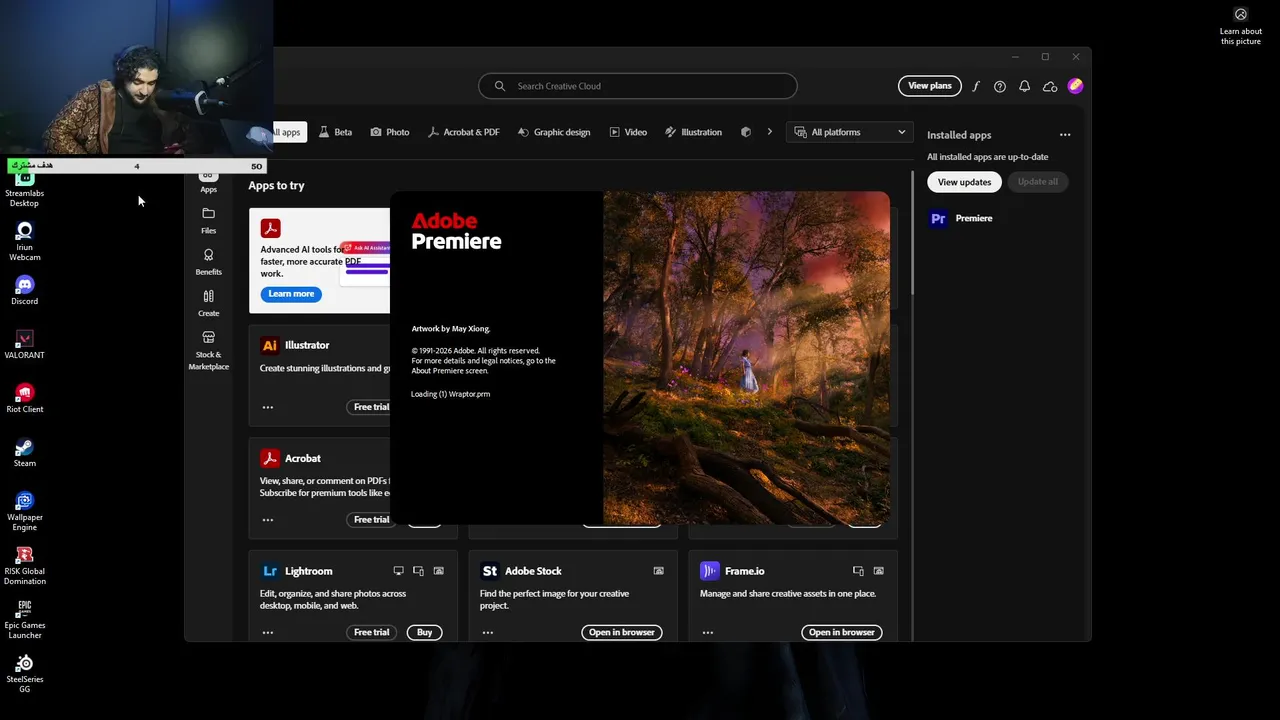Start Lightroom Free trial
Viewport: 1280px width, 720px height.
coord(372,632)
